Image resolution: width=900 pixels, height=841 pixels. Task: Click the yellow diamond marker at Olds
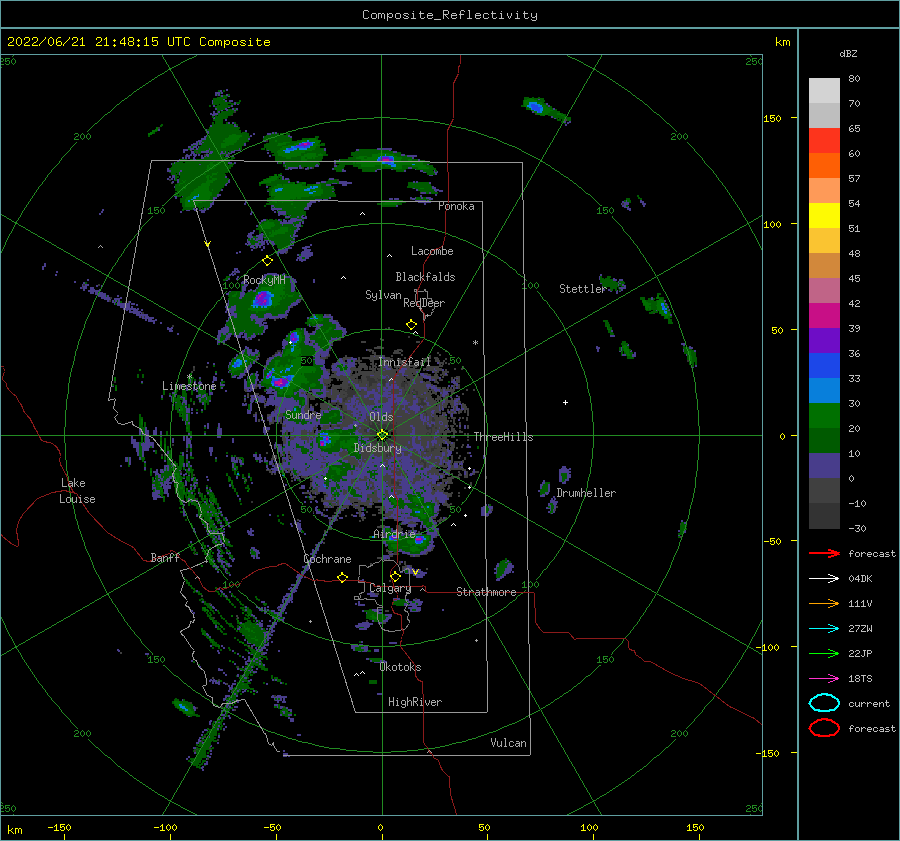382,435
